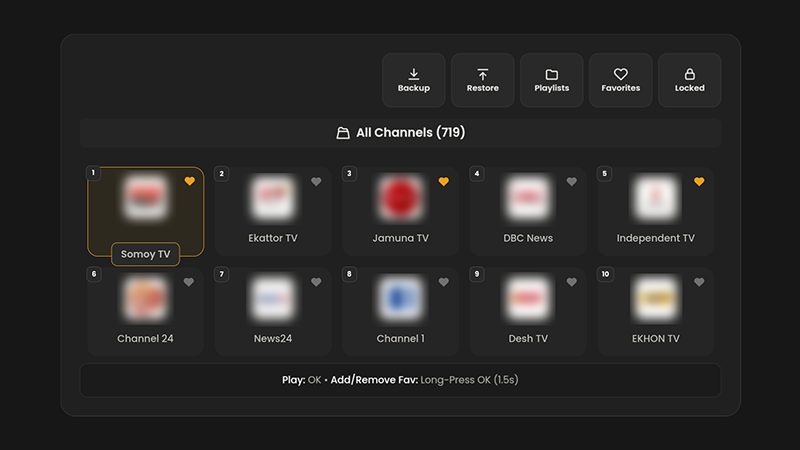Click the News24 name text
The width and height of the screenshot is (800, 450).
[273, 339]
